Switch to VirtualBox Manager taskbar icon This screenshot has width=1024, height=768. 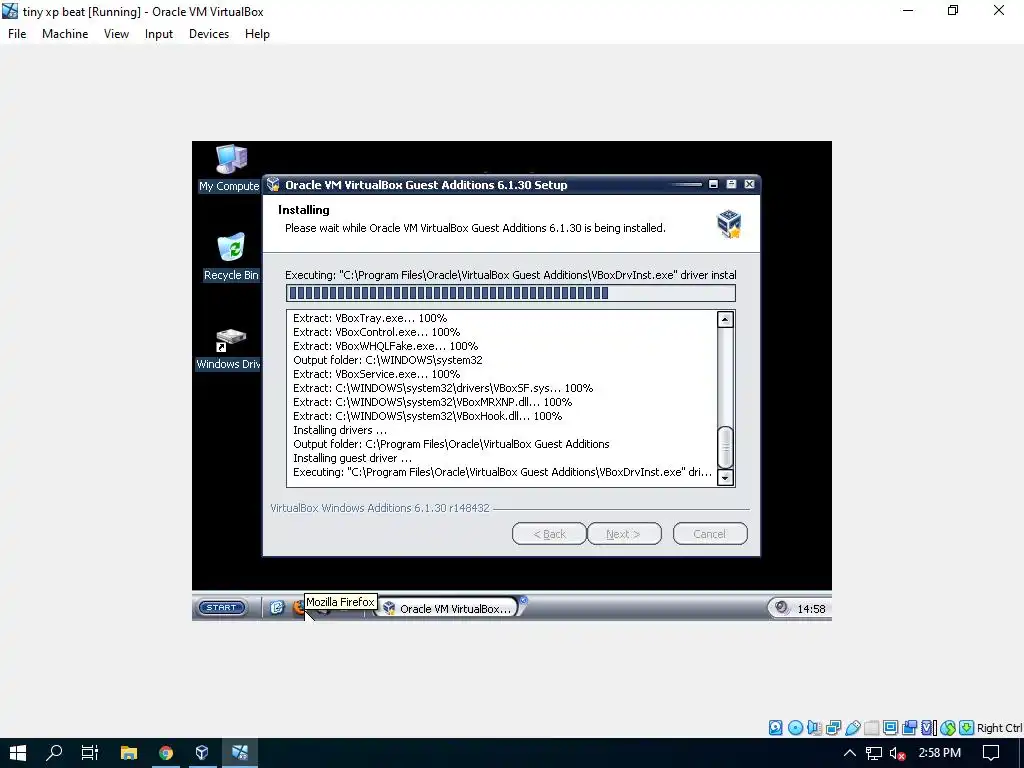tap(202, 753)
